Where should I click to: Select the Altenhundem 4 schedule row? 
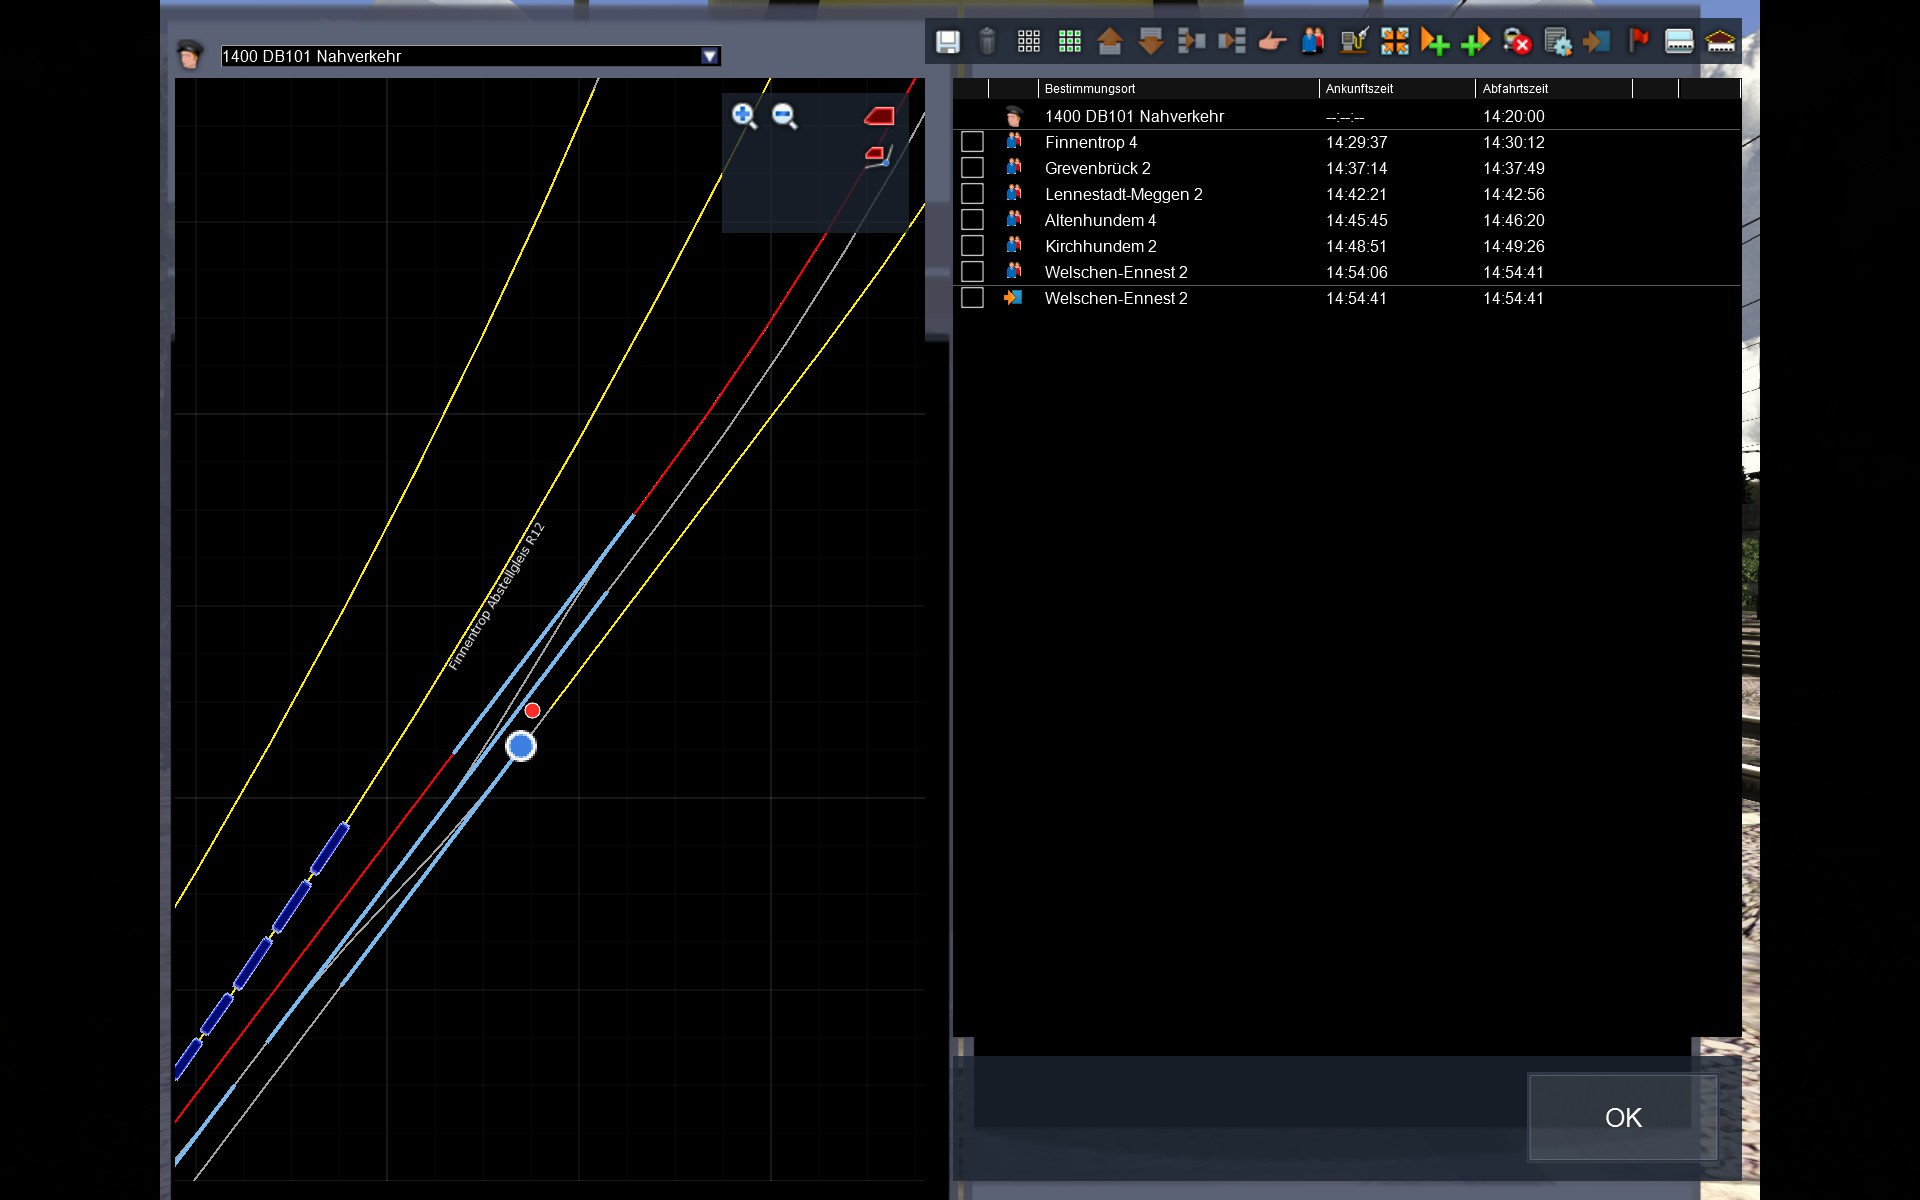point(1100,220)
